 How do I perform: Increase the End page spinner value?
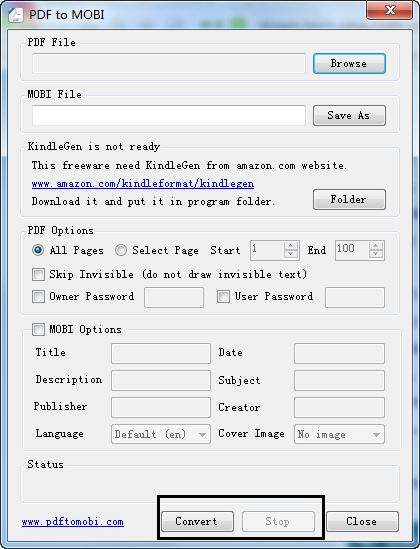[x=376, y=246]
